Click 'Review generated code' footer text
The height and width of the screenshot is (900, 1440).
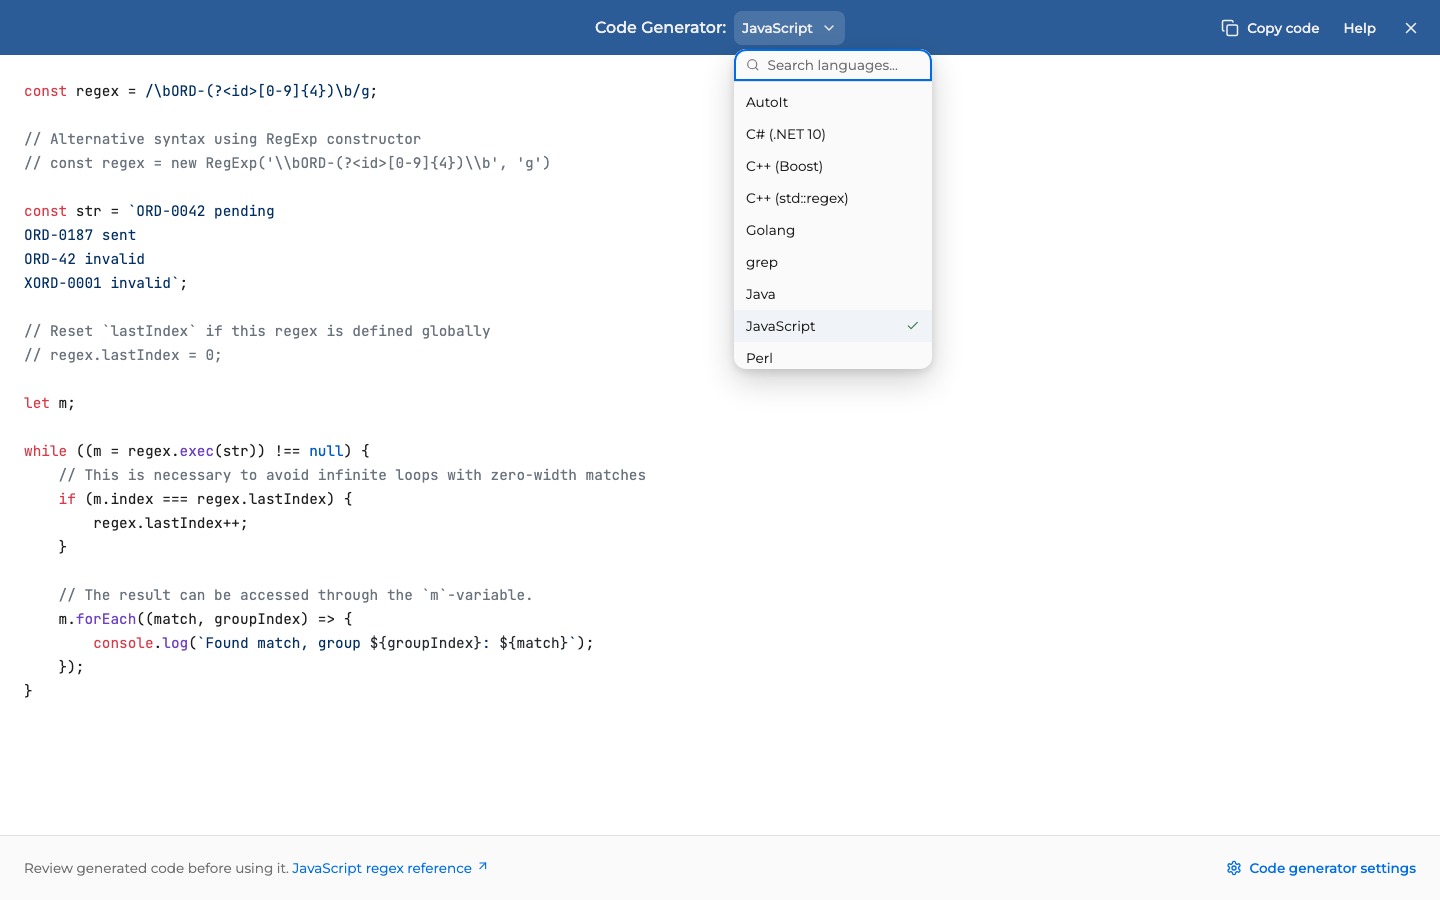[156, 868]
